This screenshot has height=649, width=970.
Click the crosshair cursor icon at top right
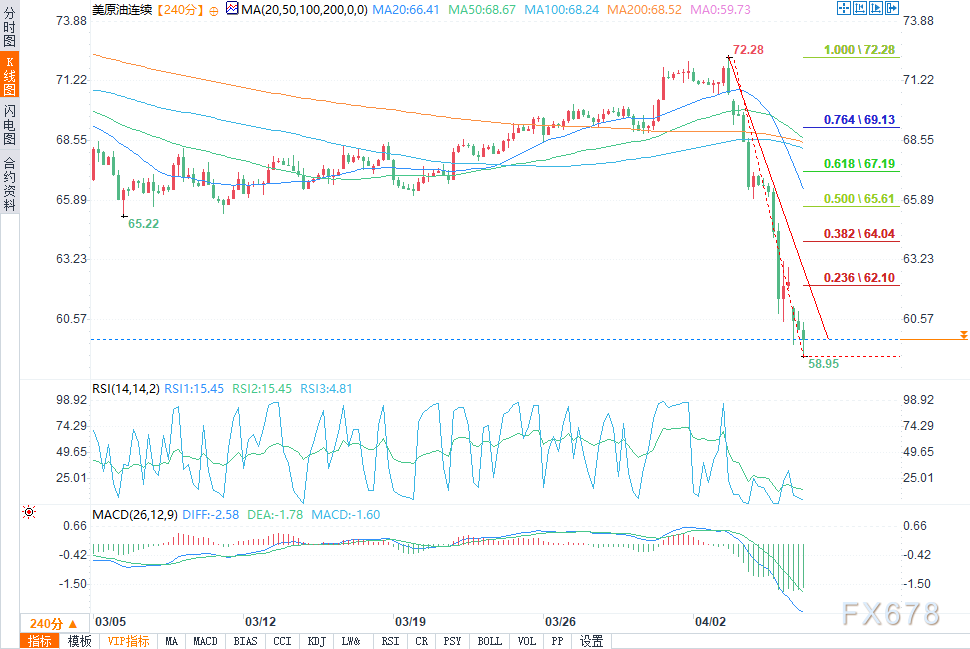coord(845,9)
